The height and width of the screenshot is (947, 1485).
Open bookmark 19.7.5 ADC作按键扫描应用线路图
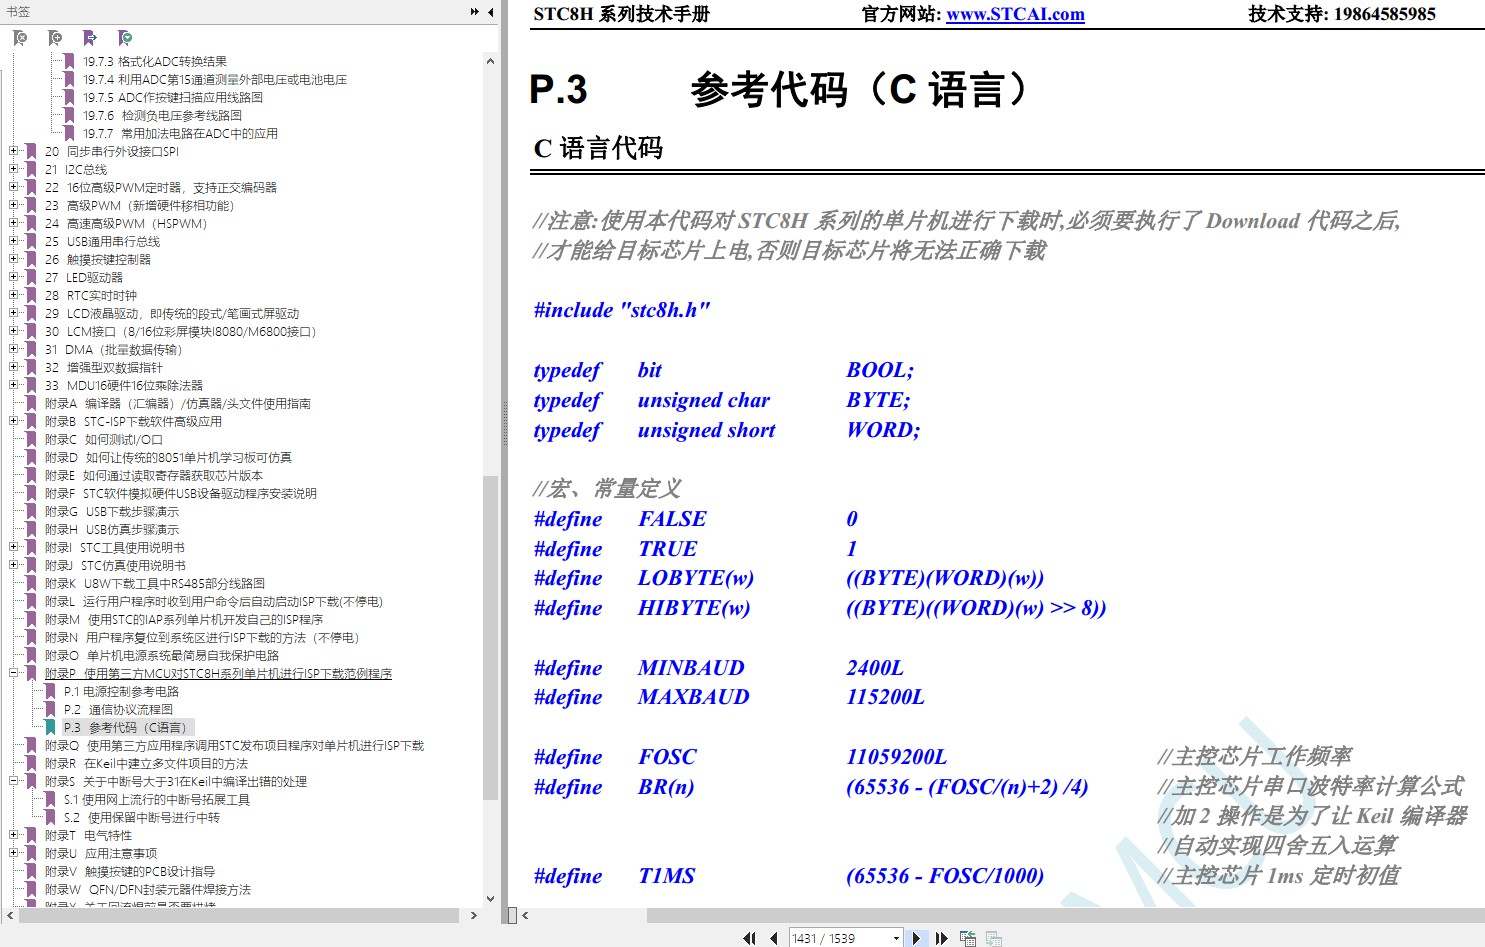[x=173, y=97]
